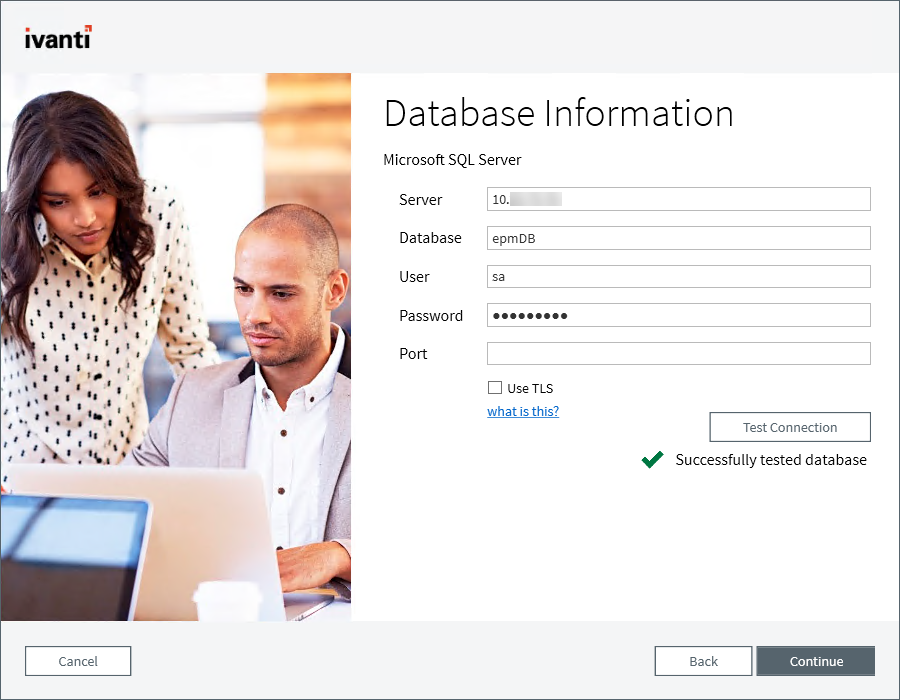900x700 pixels.
Task: Open the "what is this?" help link
Action: coord(522,411)
